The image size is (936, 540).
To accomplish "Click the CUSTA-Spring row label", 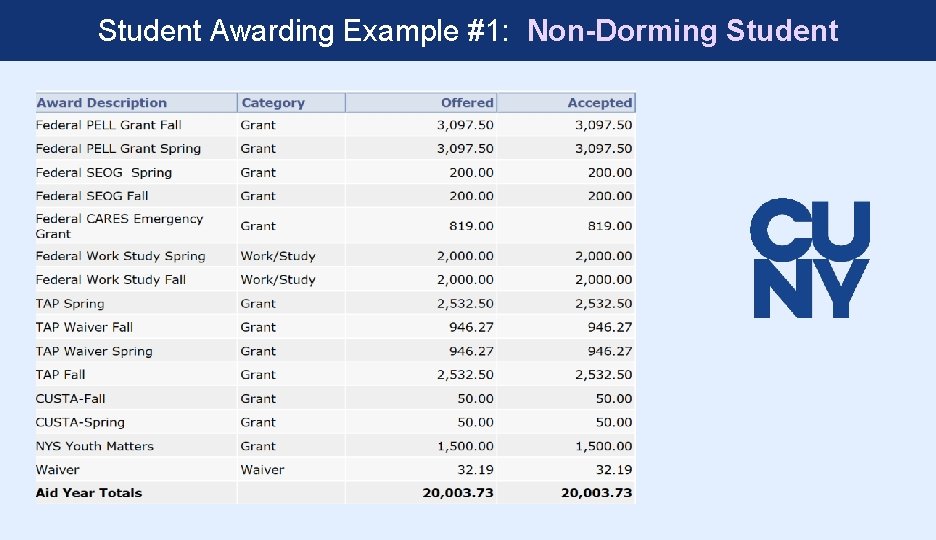I will point(80,422).
